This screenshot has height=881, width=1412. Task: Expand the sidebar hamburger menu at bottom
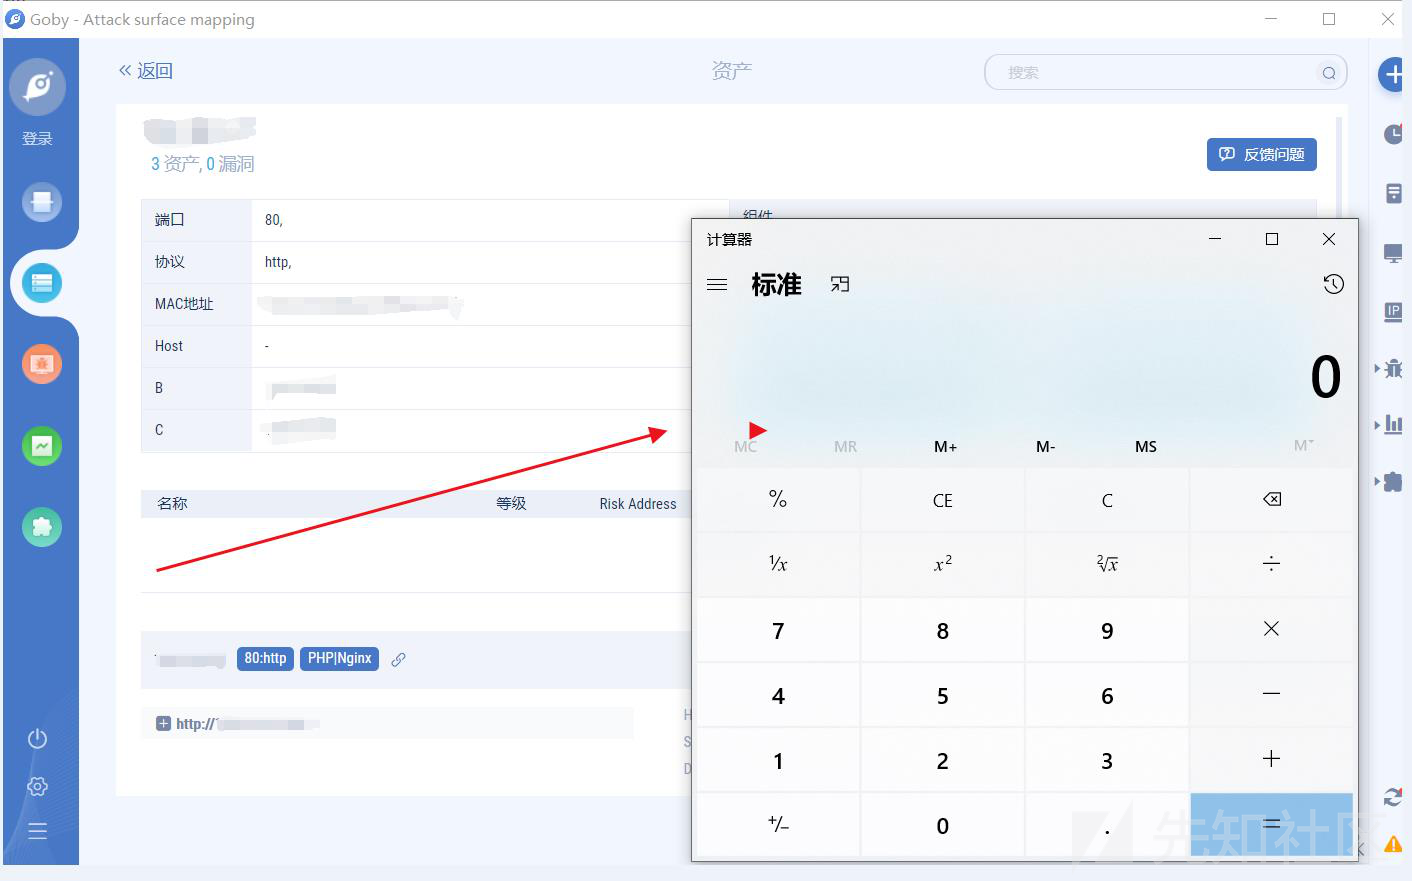coord(38,831)
